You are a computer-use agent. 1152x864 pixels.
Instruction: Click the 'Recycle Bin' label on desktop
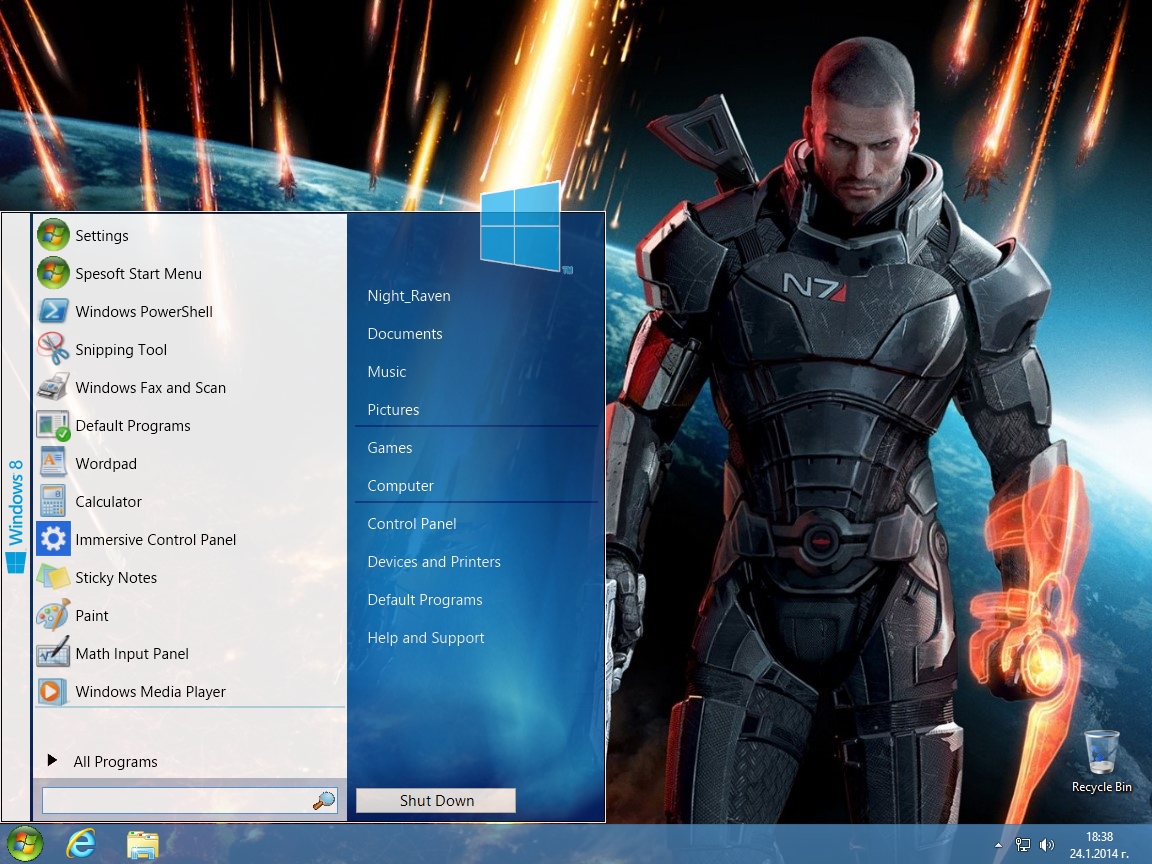pyautogui.click(x=1101, y=787)
